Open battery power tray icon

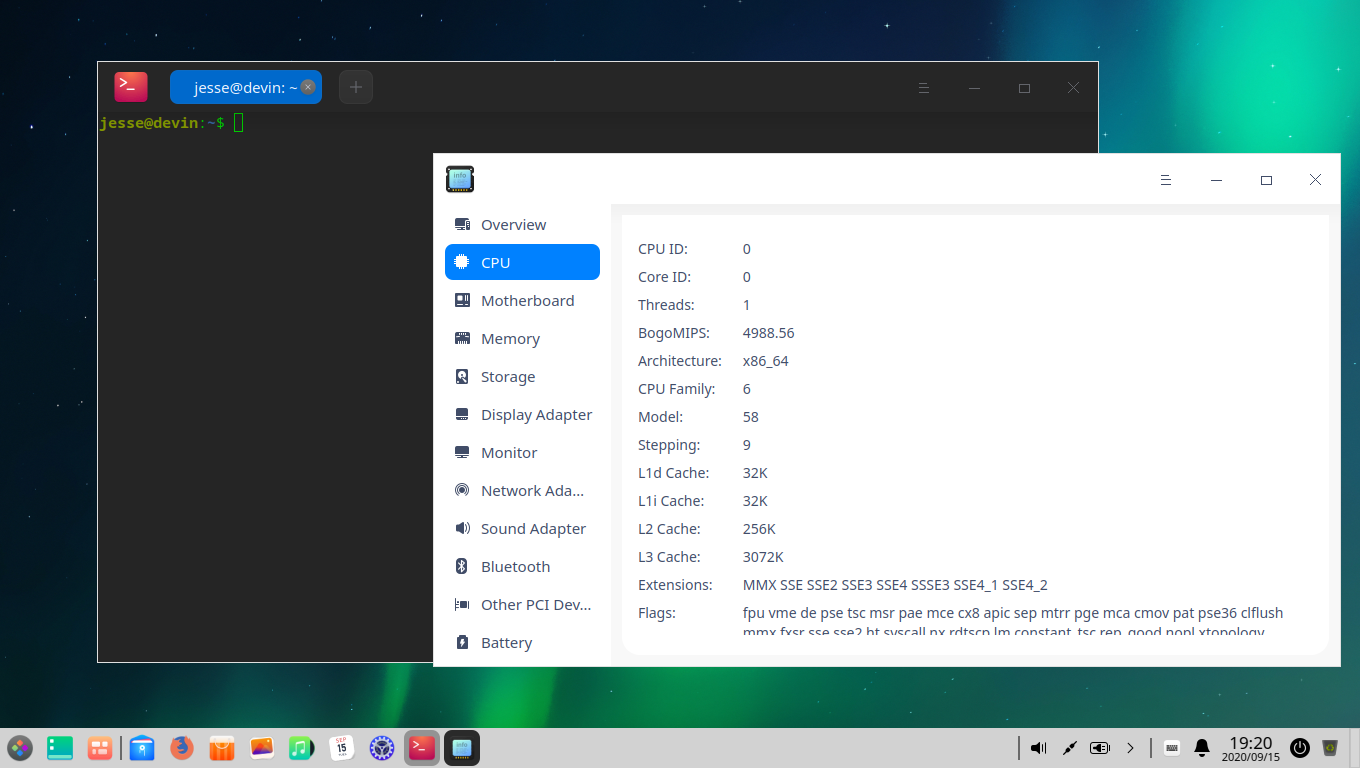[x=1100, y=747]
